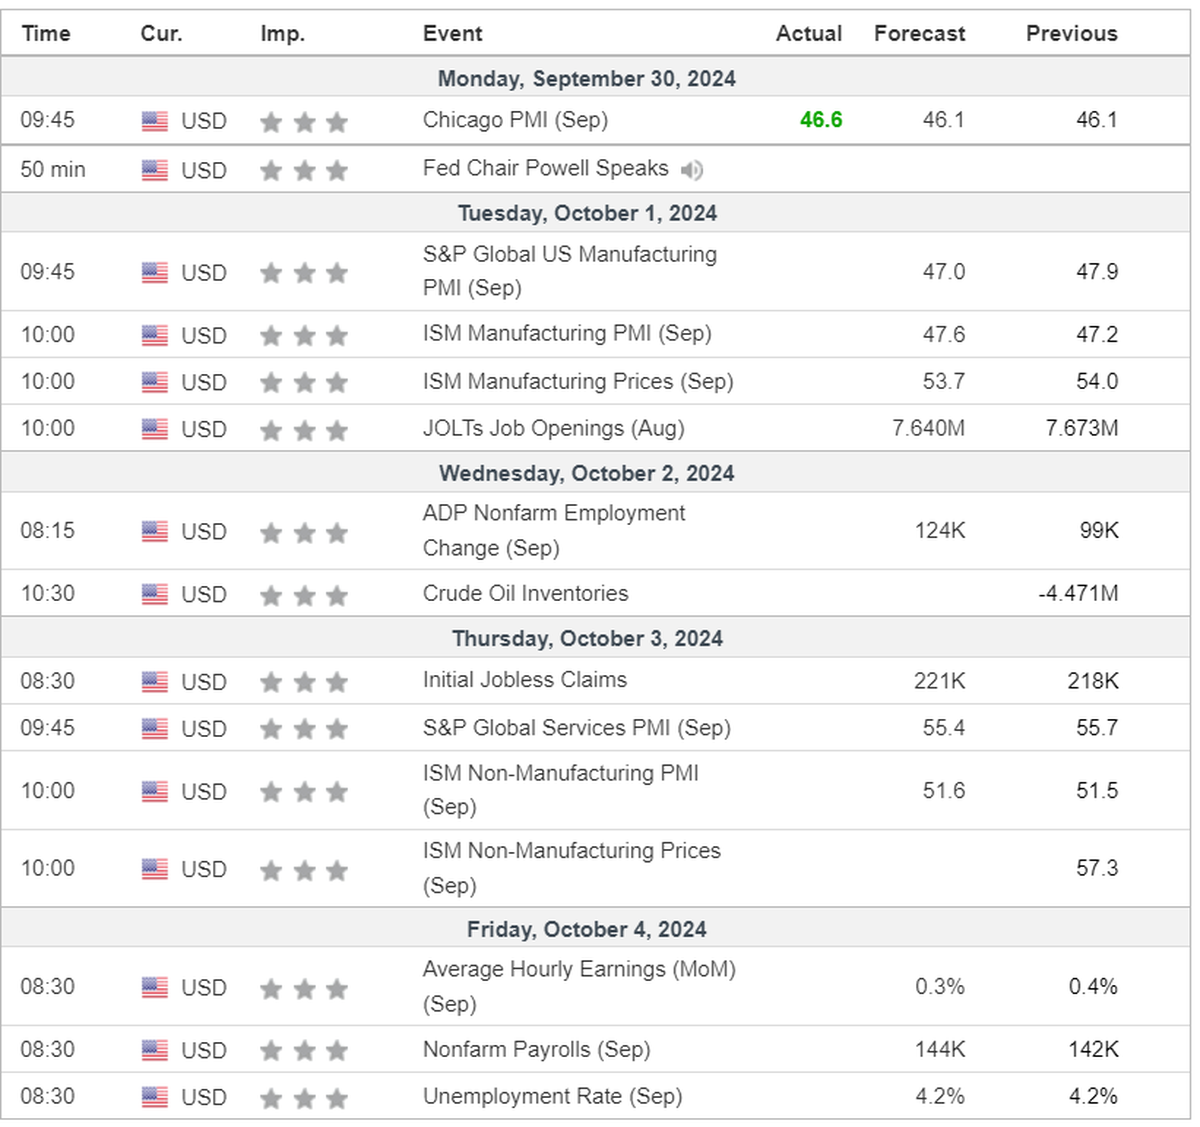Click the US flag in the Crude Oil Inventories row

155,594
